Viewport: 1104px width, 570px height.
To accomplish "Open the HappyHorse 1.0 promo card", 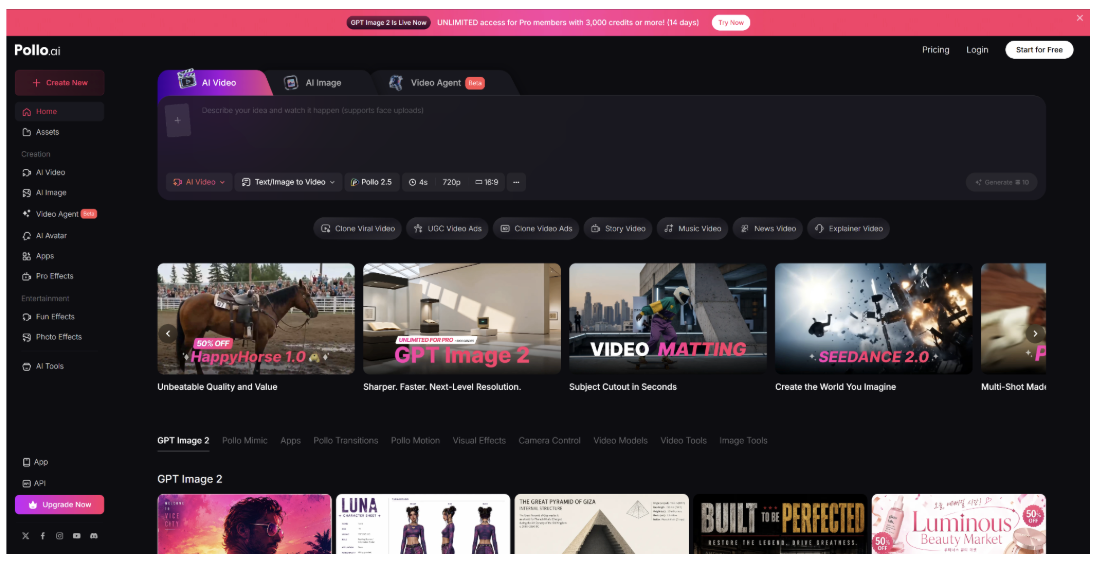I will point(256,319).
